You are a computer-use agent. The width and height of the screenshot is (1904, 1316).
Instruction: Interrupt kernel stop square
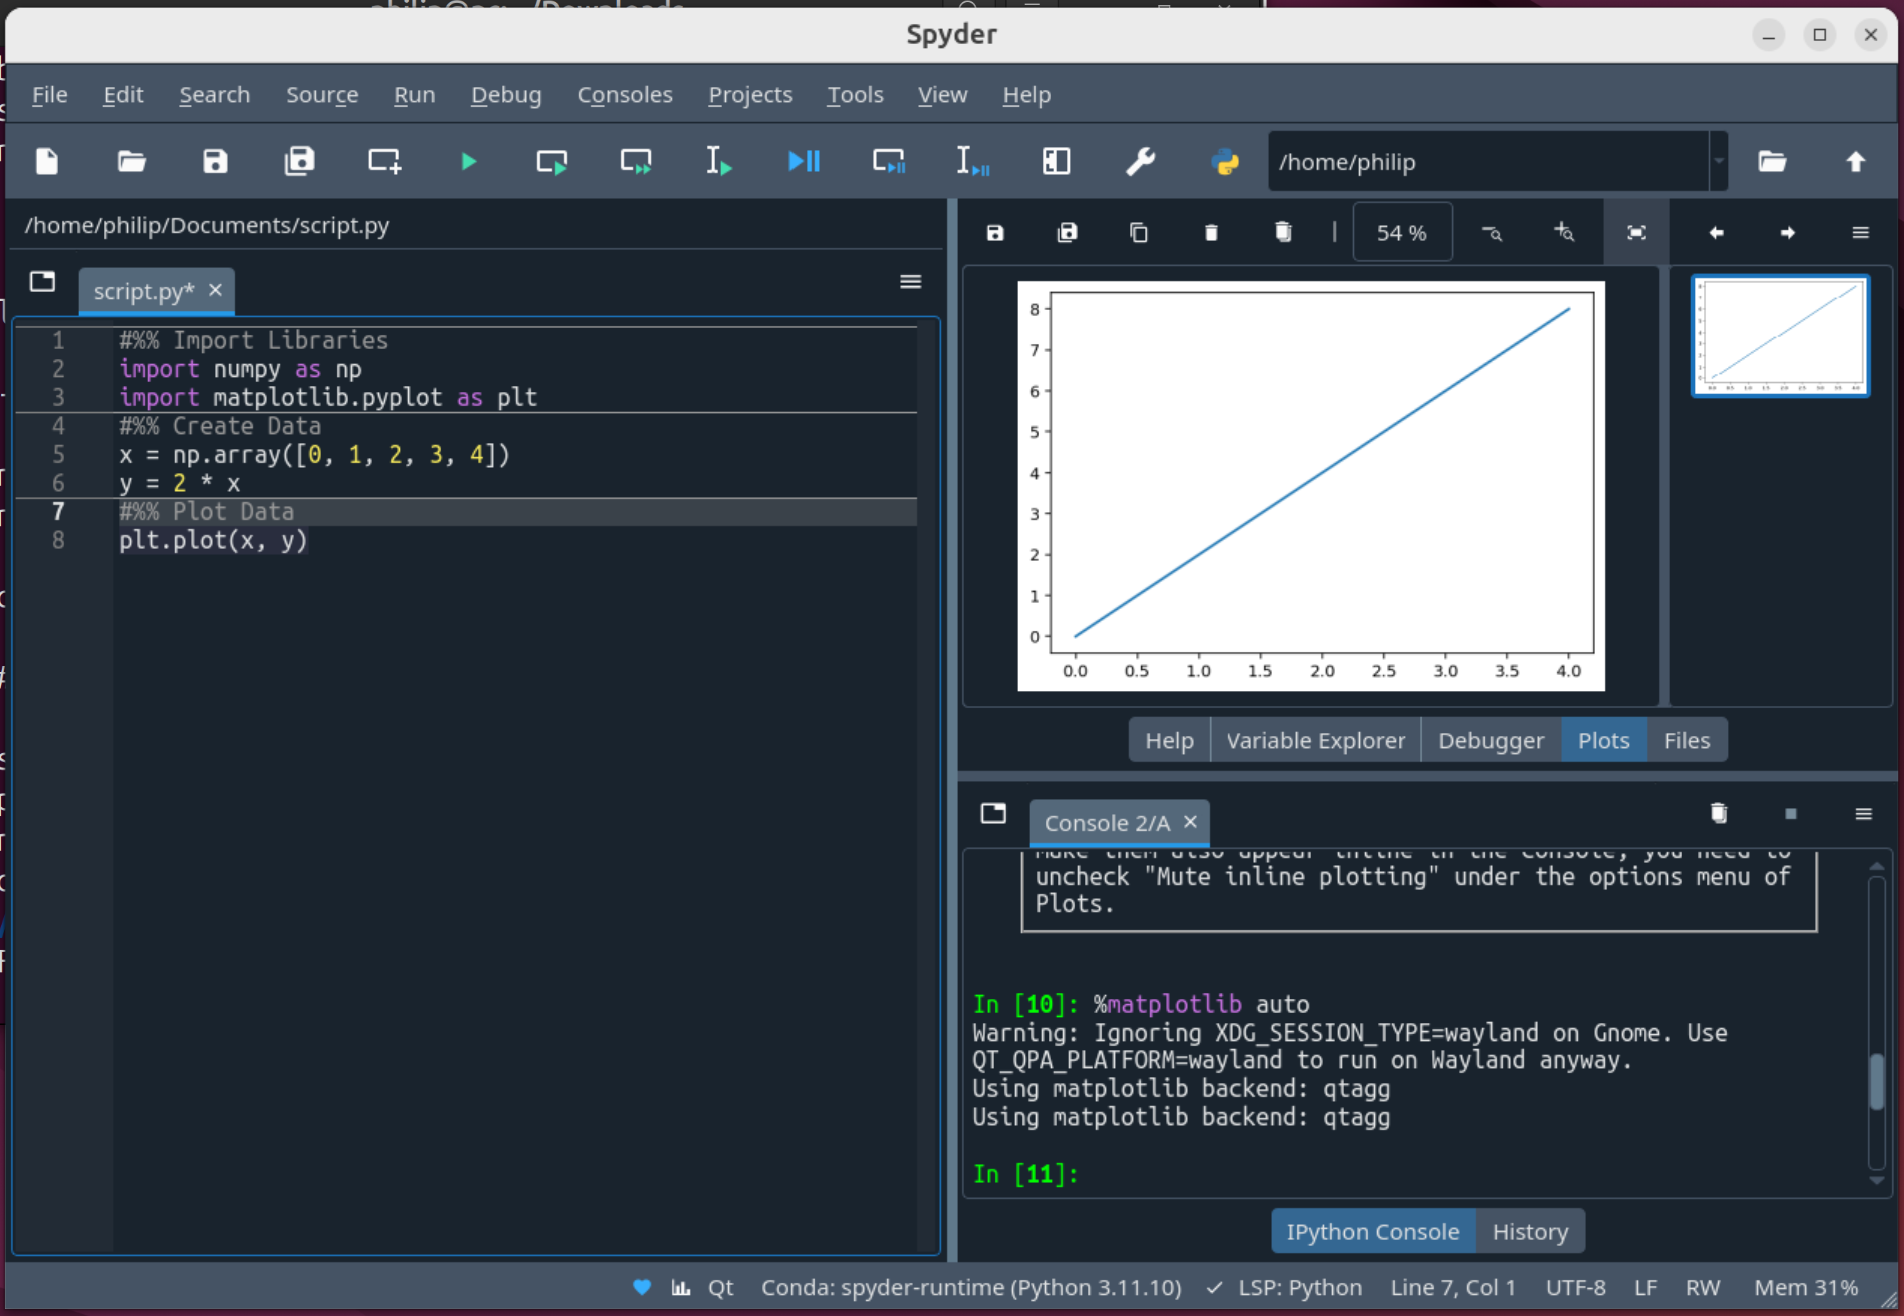(x=1791, y=814)
